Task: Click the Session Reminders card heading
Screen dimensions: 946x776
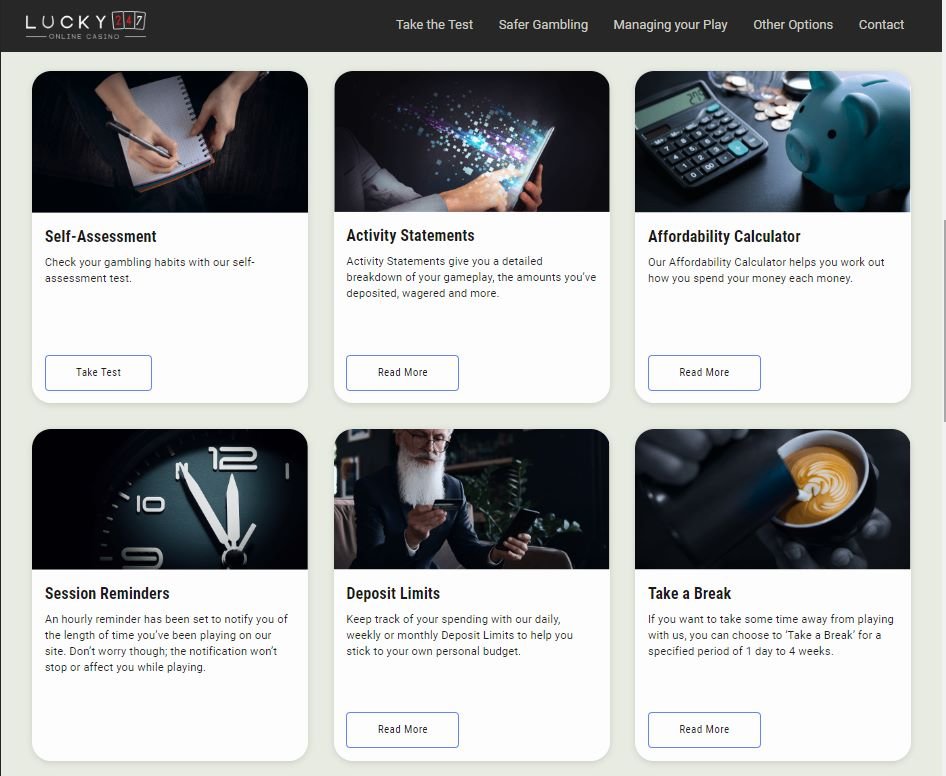Action: (x=107, y=594)
